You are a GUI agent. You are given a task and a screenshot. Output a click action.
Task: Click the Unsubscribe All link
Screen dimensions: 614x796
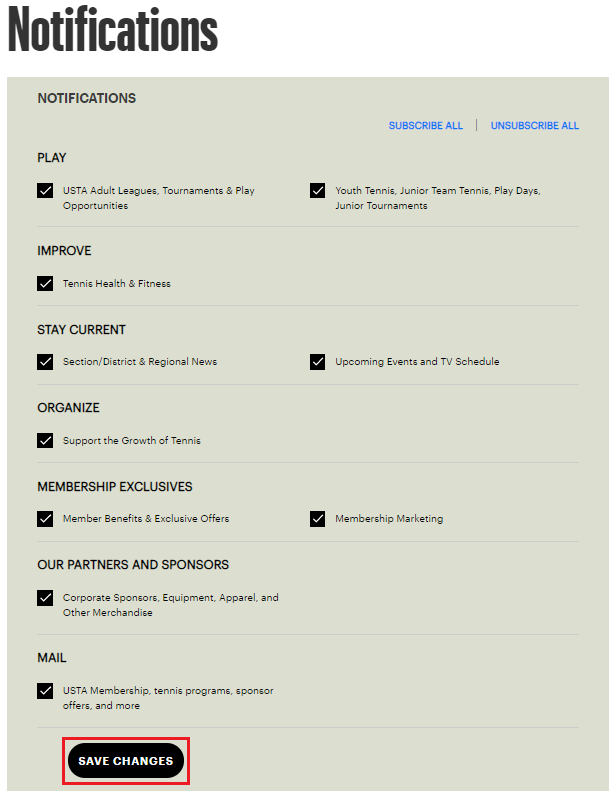coord(534,125)
